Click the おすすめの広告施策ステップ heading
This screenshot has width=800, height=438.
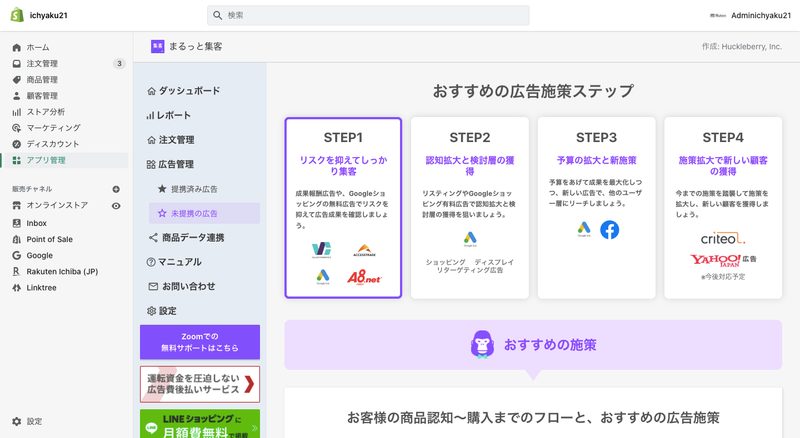tap(533, 91)
